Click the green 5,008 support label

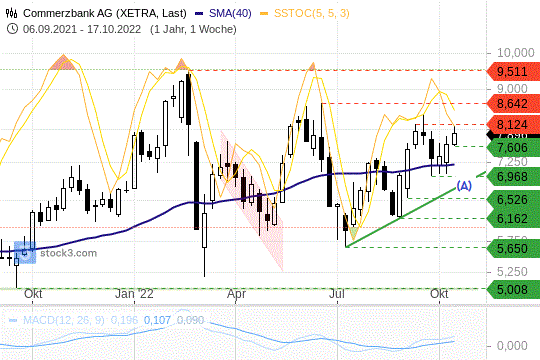click(x=513, y=290)
